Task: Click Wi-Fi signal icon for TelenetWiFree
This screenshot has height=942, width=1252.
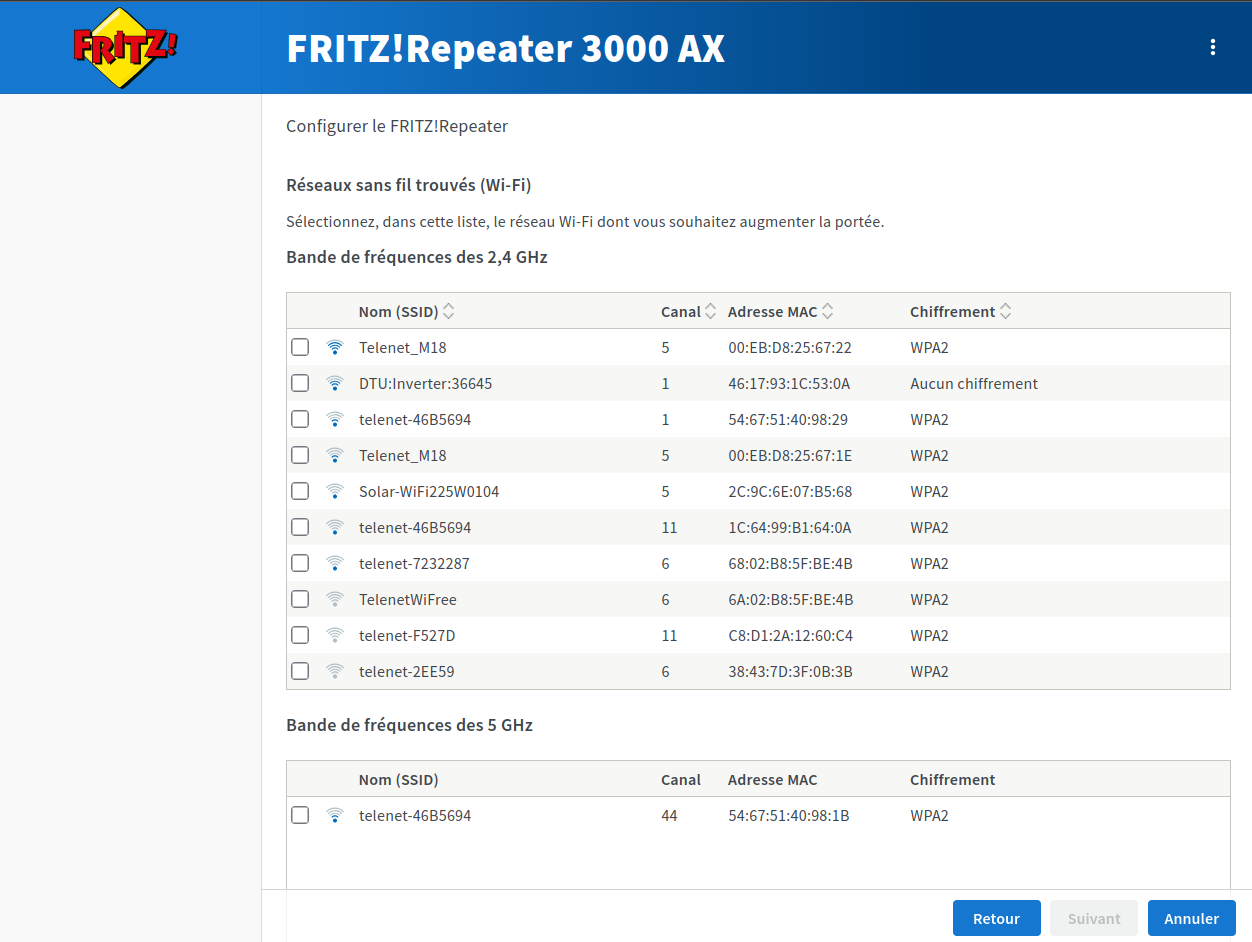Action: tap(335, 600)
